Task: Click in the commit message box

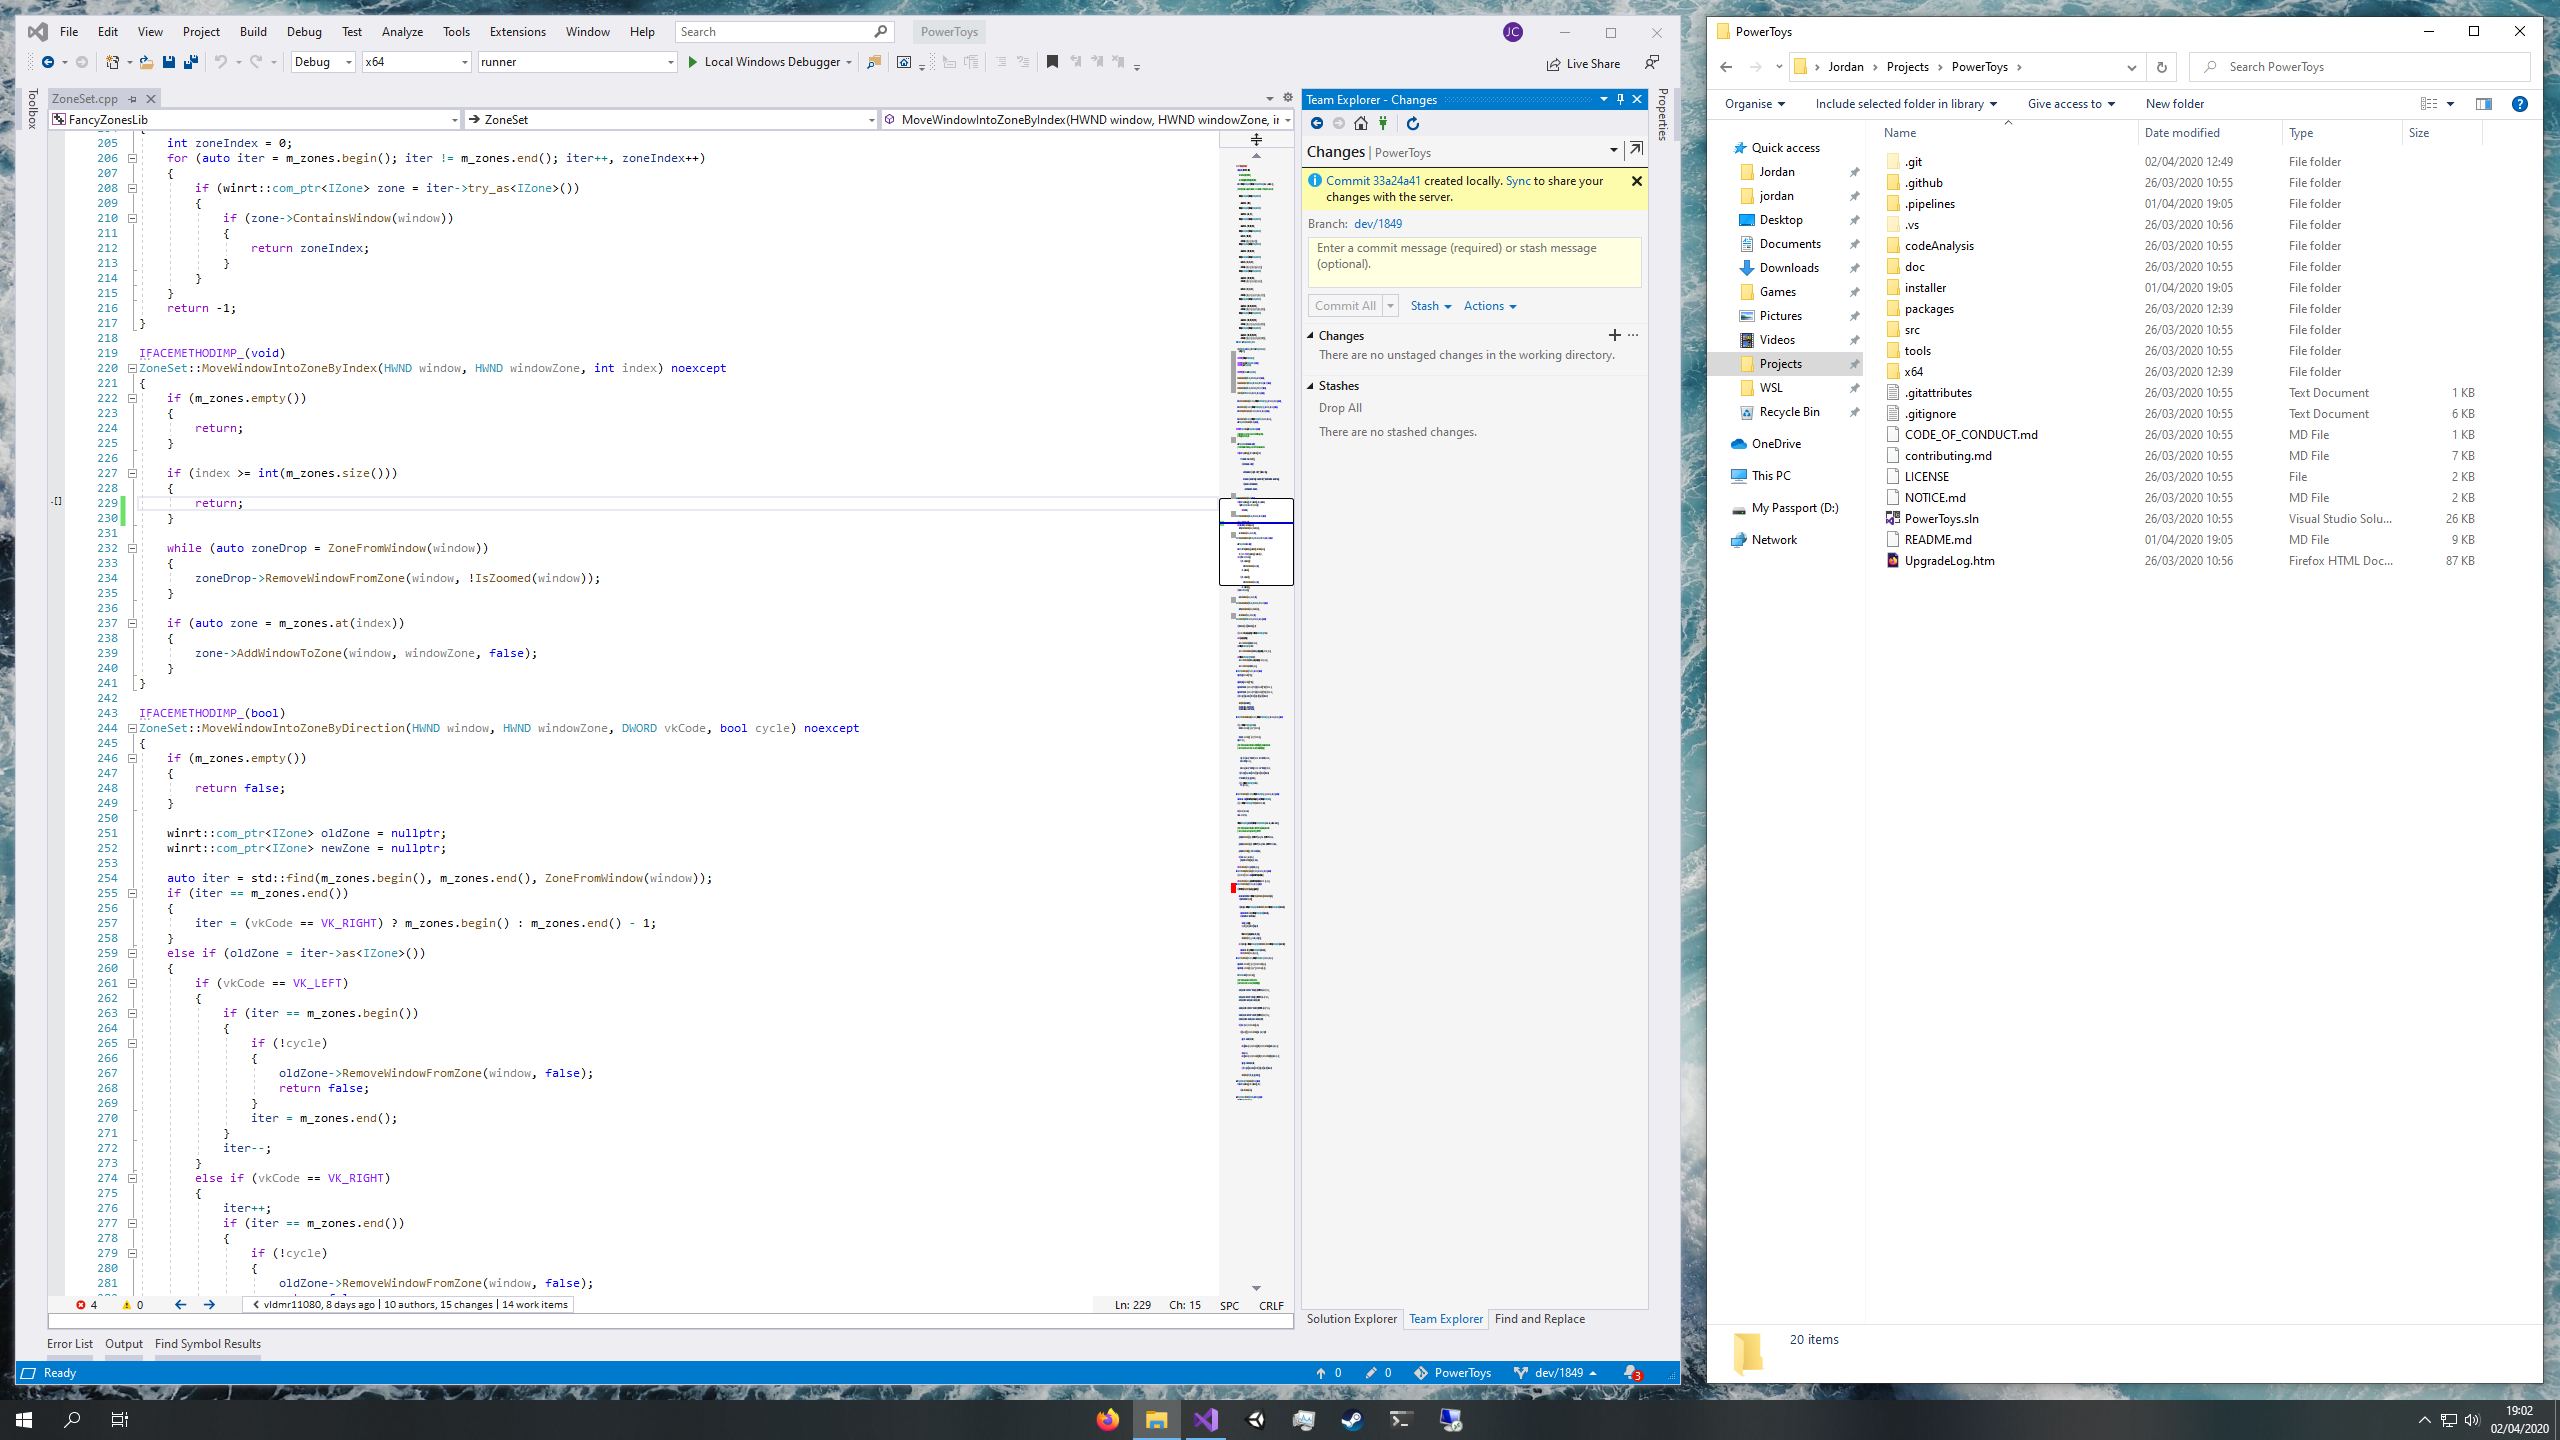Action: click(1474, 262)
